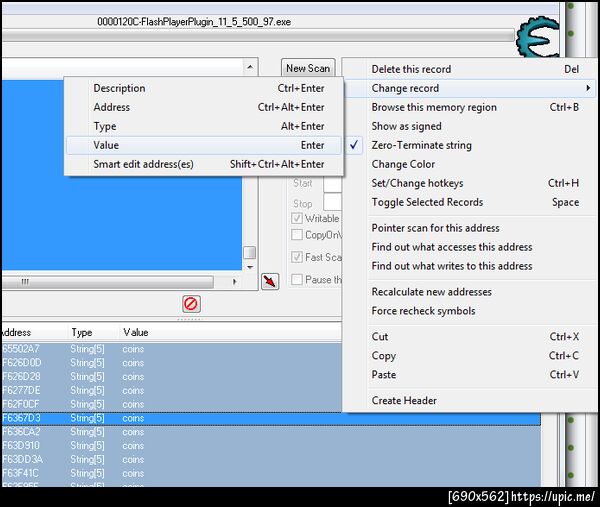Select Find out what accesses this address
The width and height of the screenshot is (600, 507).
[470, 247]
